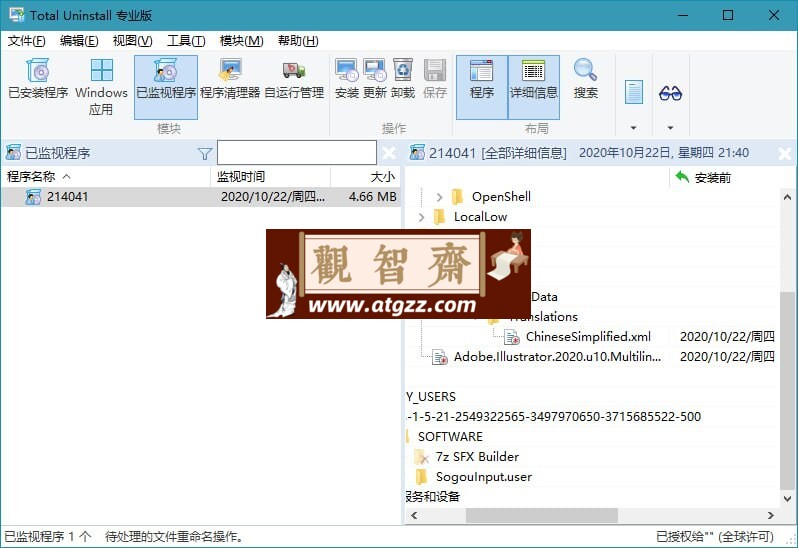Image resolution: width=798 pixels, height=548 pixels.
Task: Open the Windows 应用 module
Action: pos(101,87)
